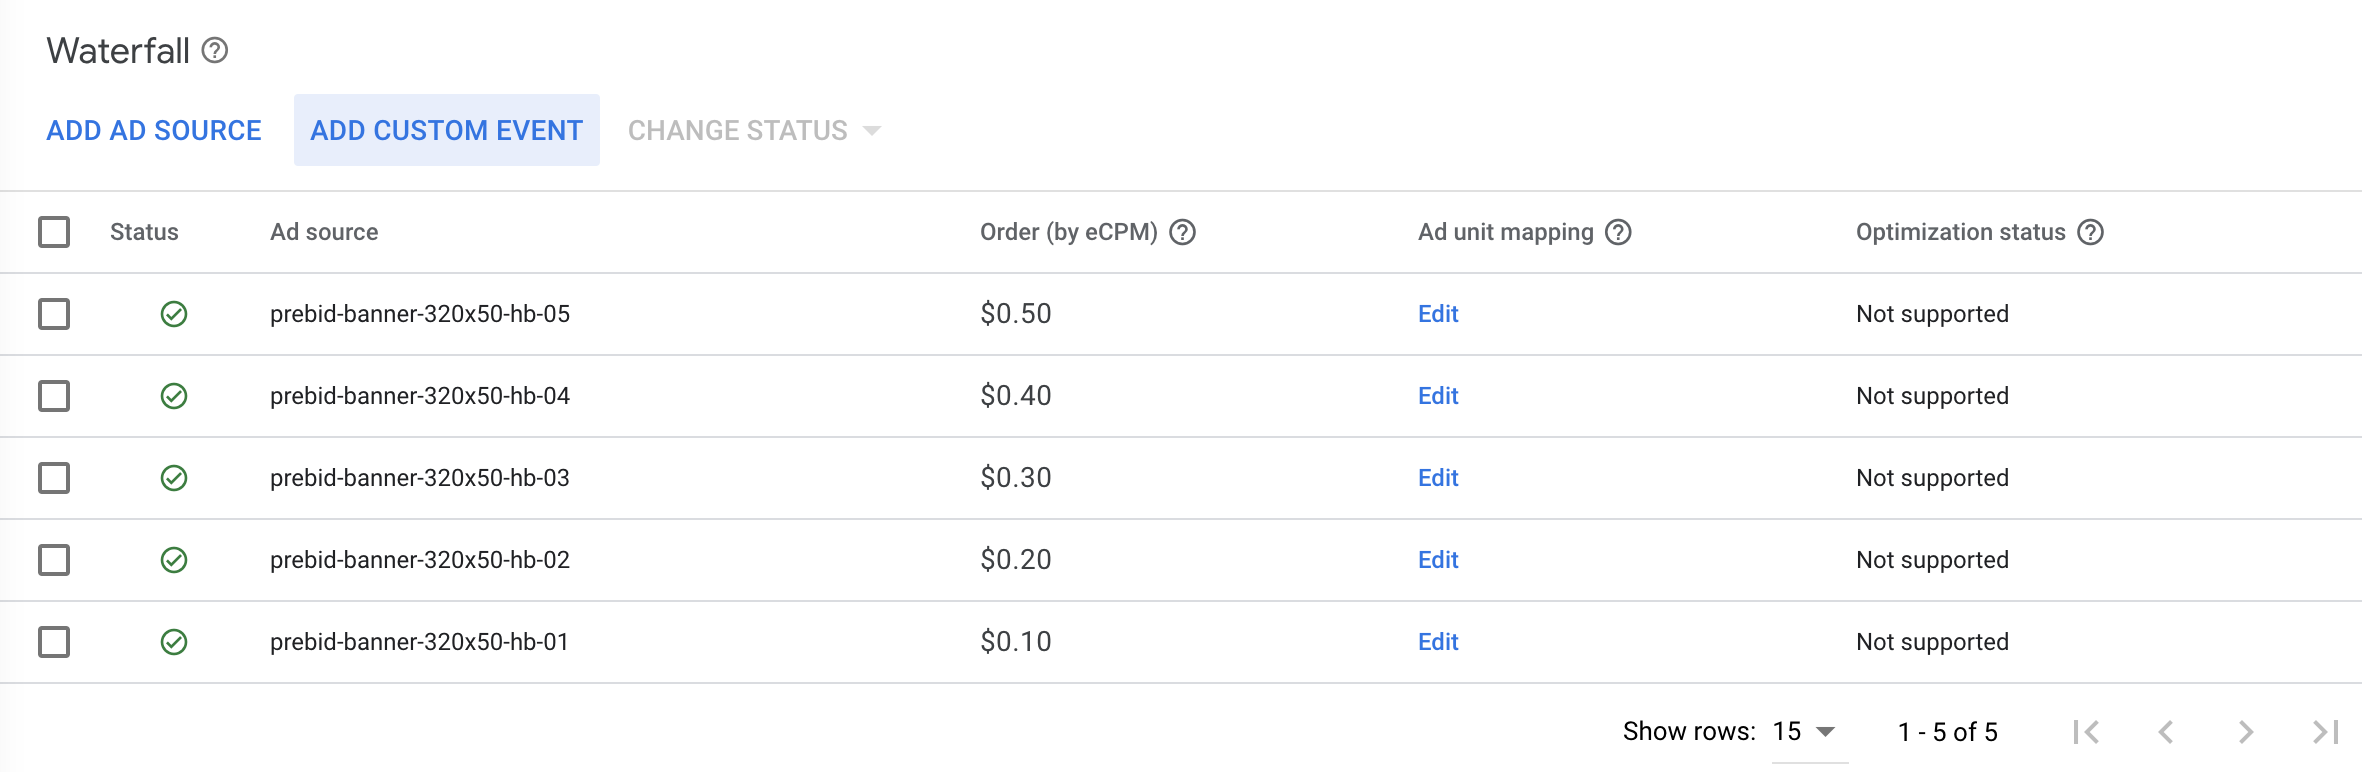
Task: Click the Order (by eCPM) help icon
Action: (1183, 232)
